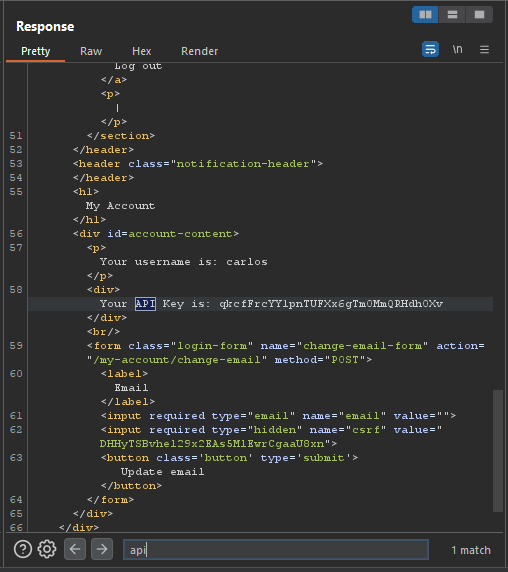
Task: Go to previous search match arrow
Action: click(x=75, y=549)
